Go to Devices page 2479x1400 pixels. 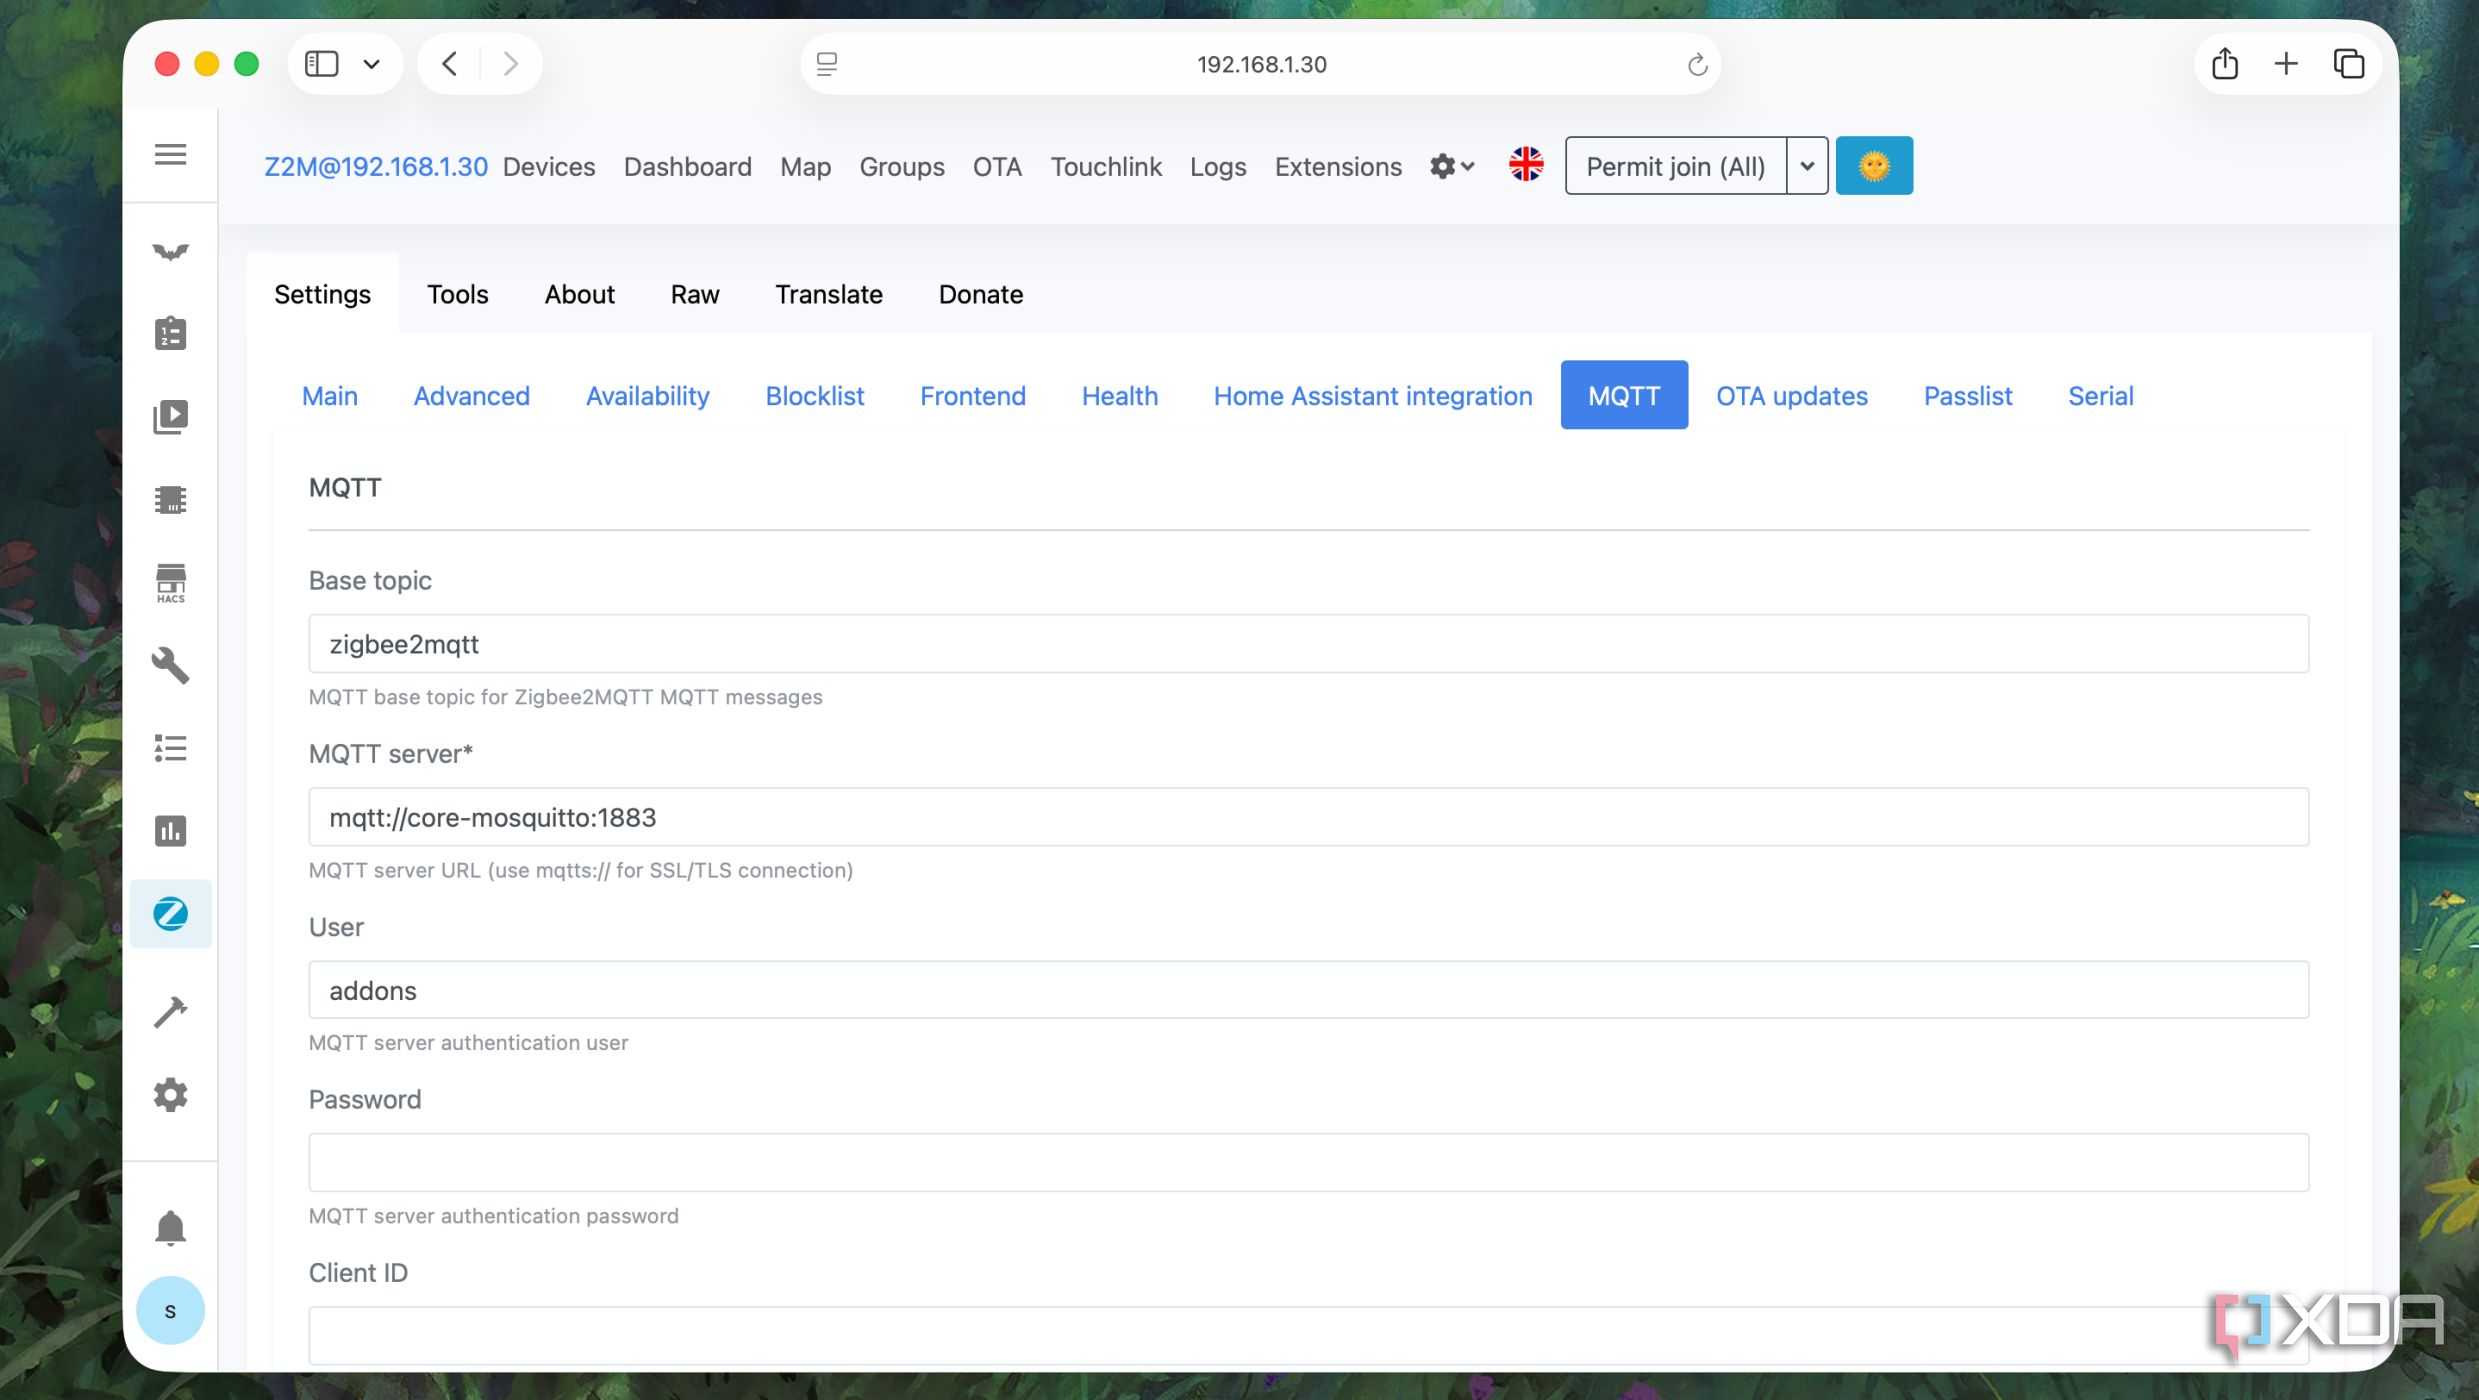[x=549, y=166]
